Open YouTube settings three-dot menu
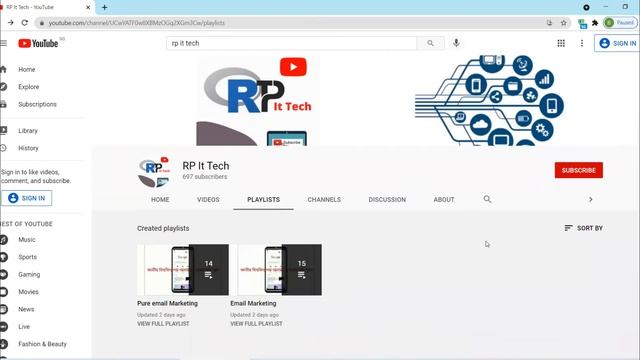 [x=582, y=43]
